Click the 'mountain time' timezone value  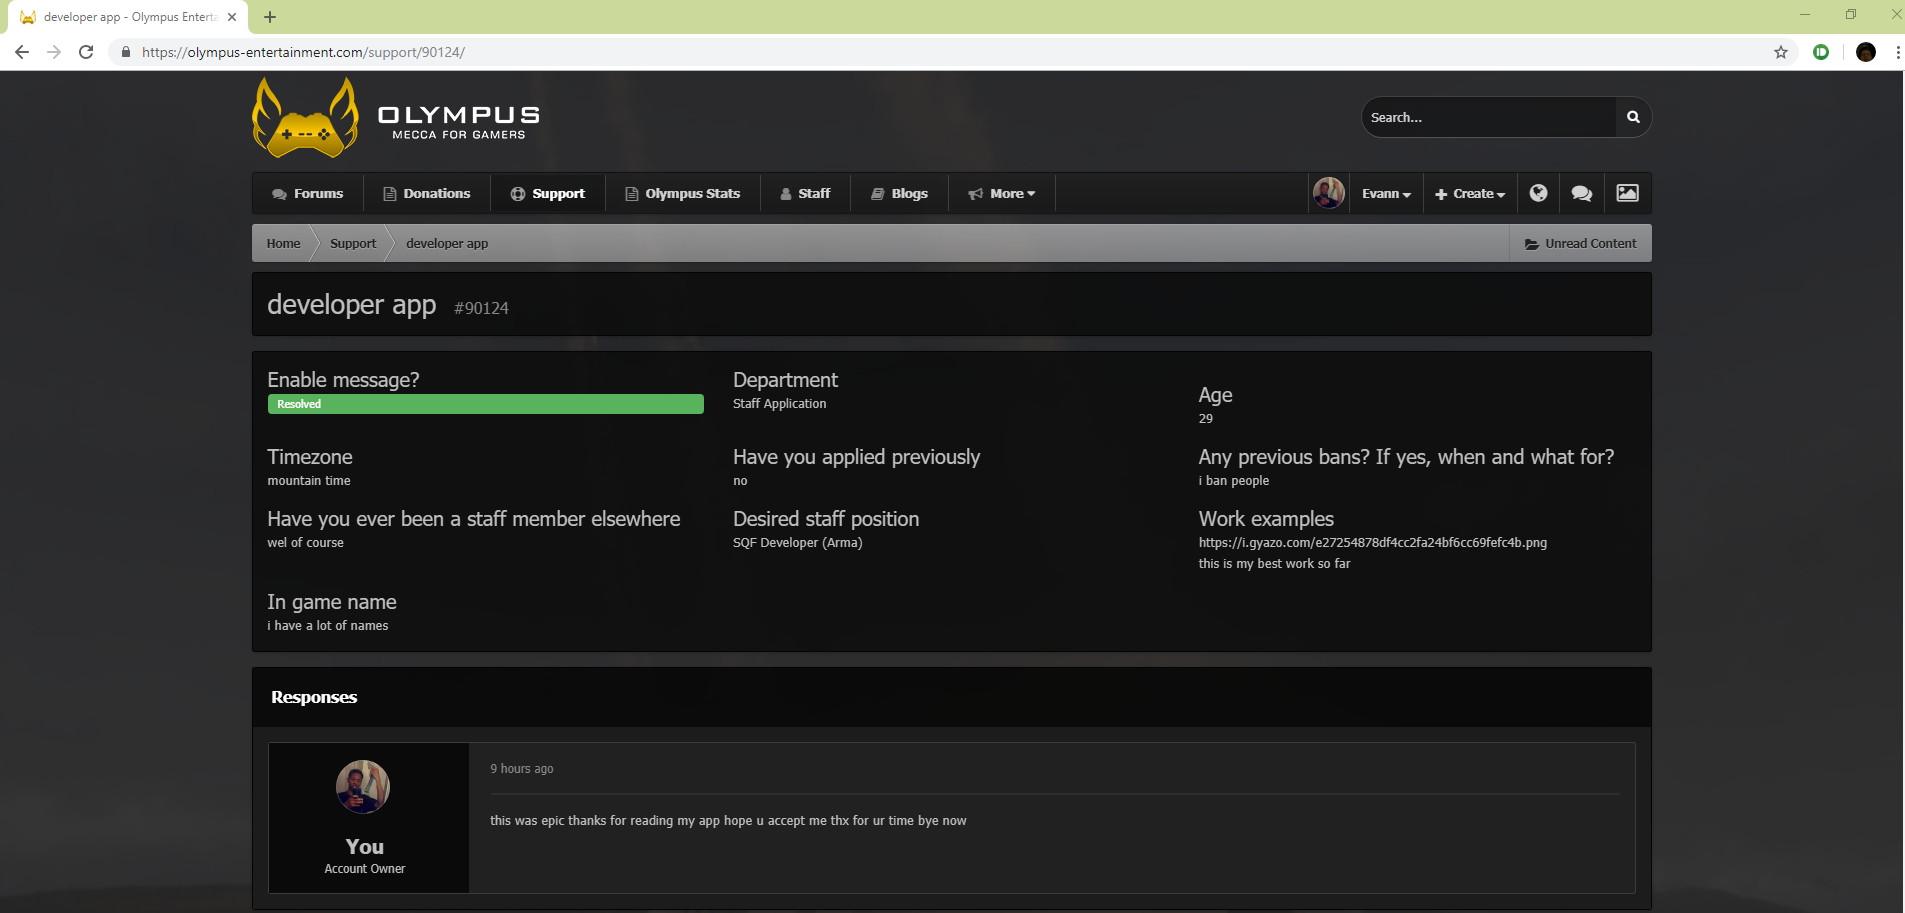pos(309,481)
